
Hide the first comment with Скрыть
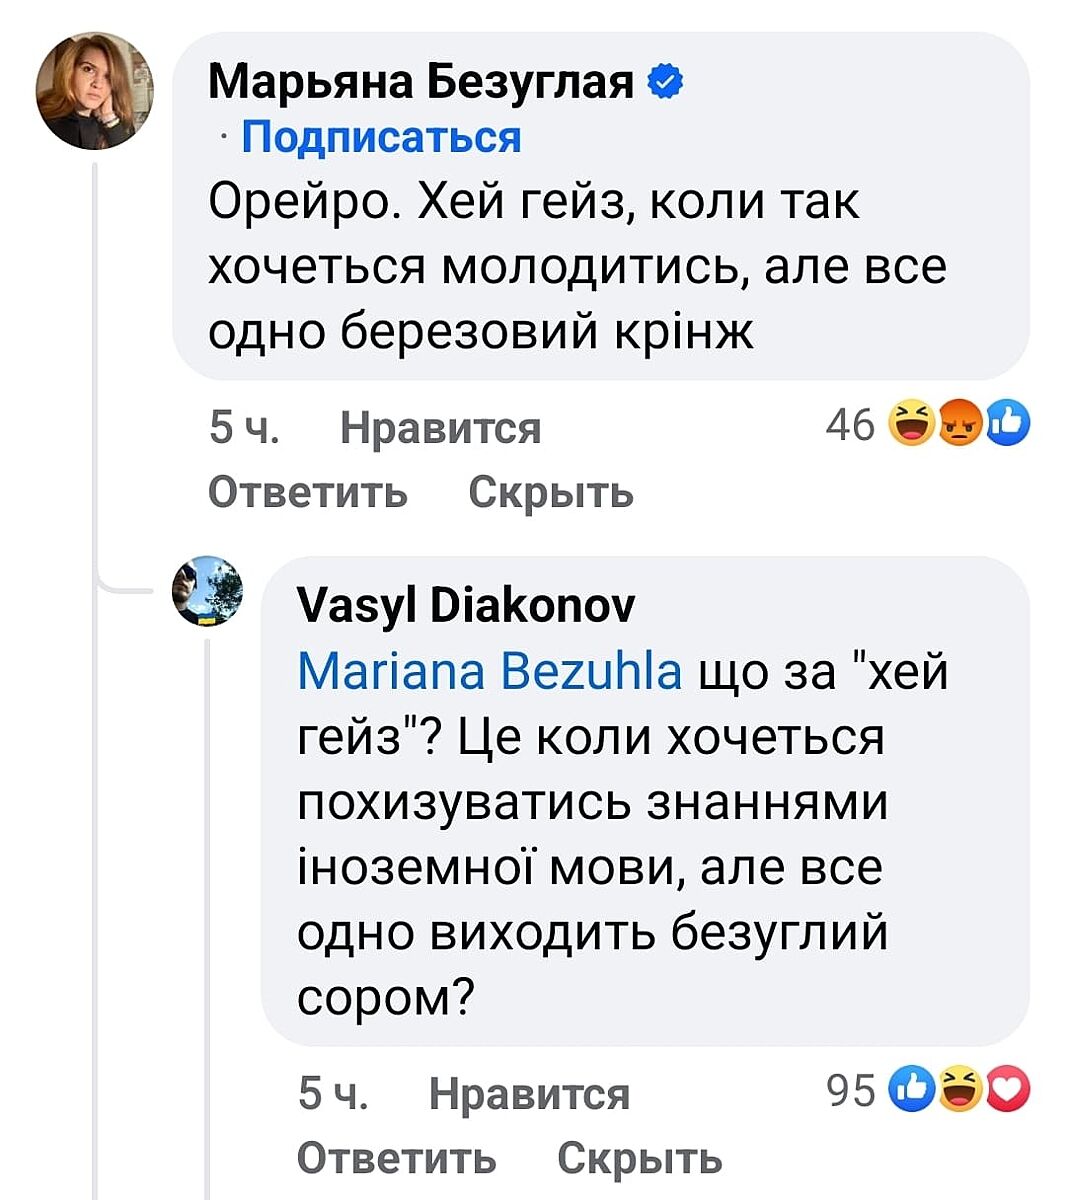[x=551, y=491]
